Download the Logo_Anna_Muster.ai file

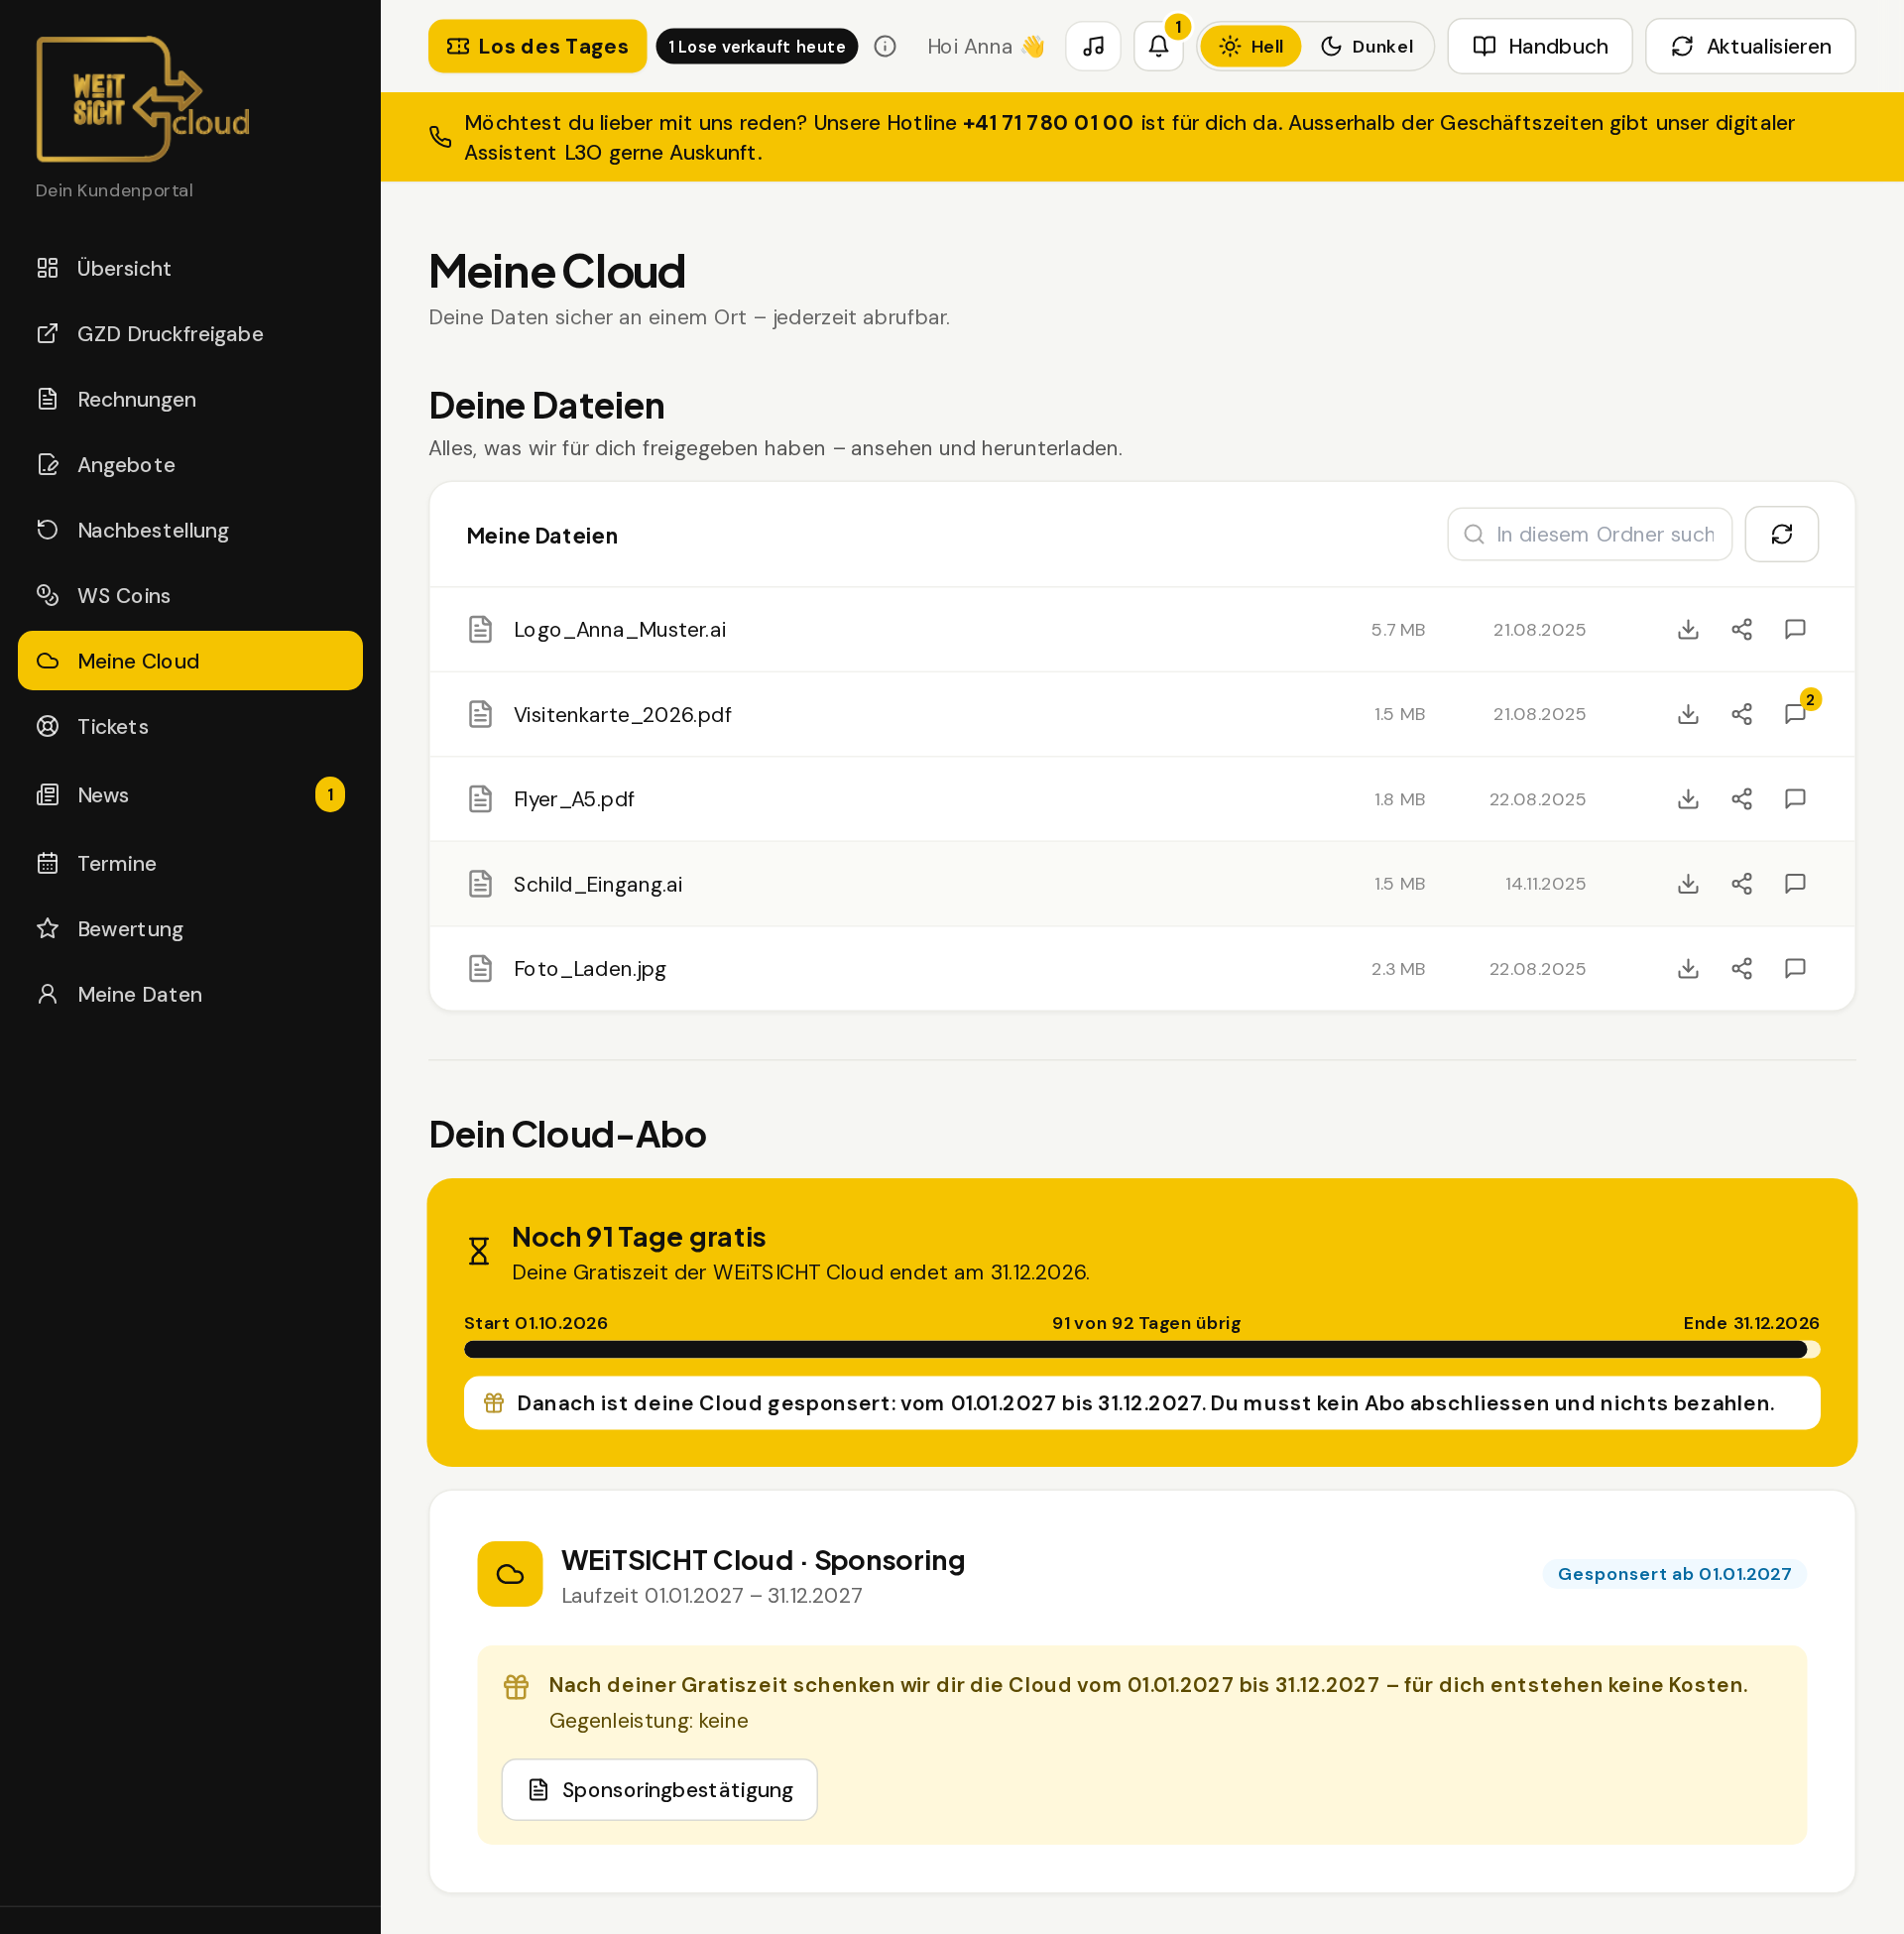[x=1688, y=629]
